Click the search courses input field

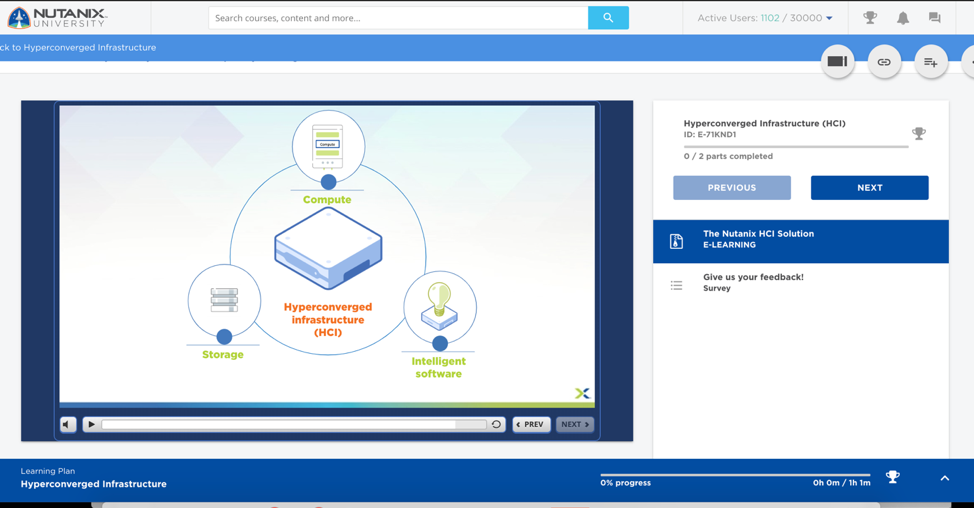pos(398,18)
